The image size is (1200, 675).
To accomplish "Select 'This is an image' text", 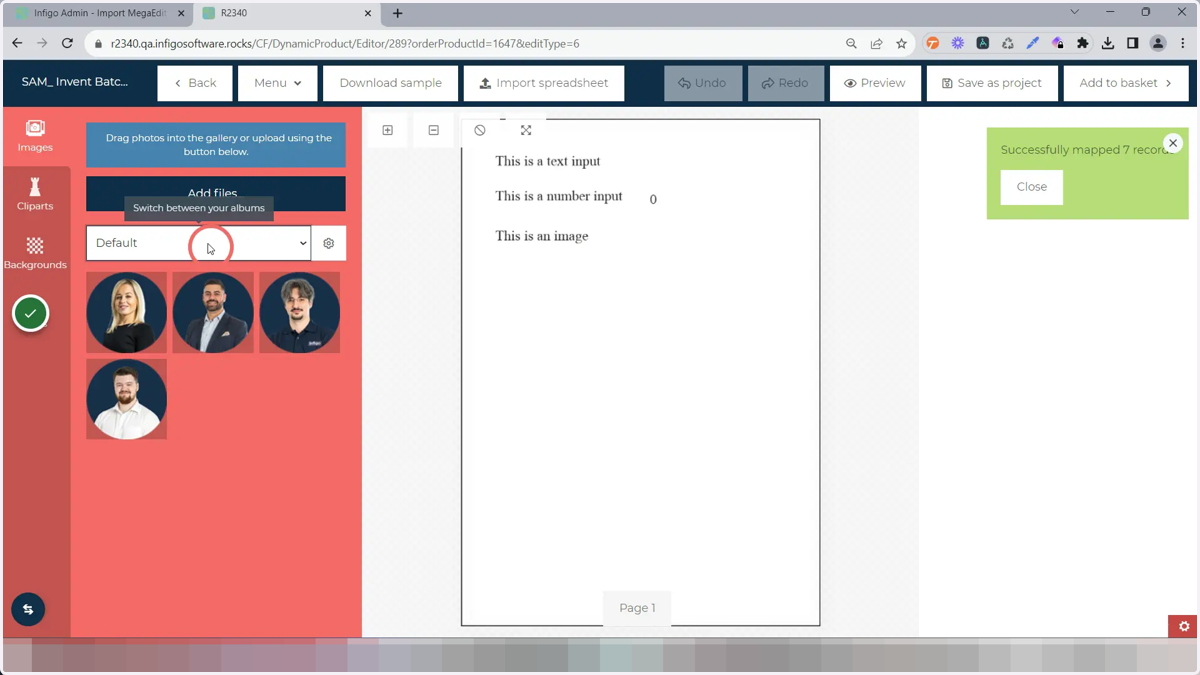I will pyautogui.click(x=542, y=236).
